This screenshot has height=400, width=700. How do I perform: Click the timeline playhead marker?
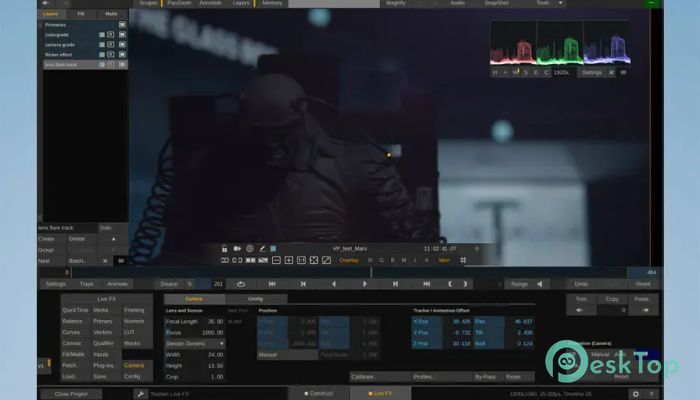(x=371, y=272)
